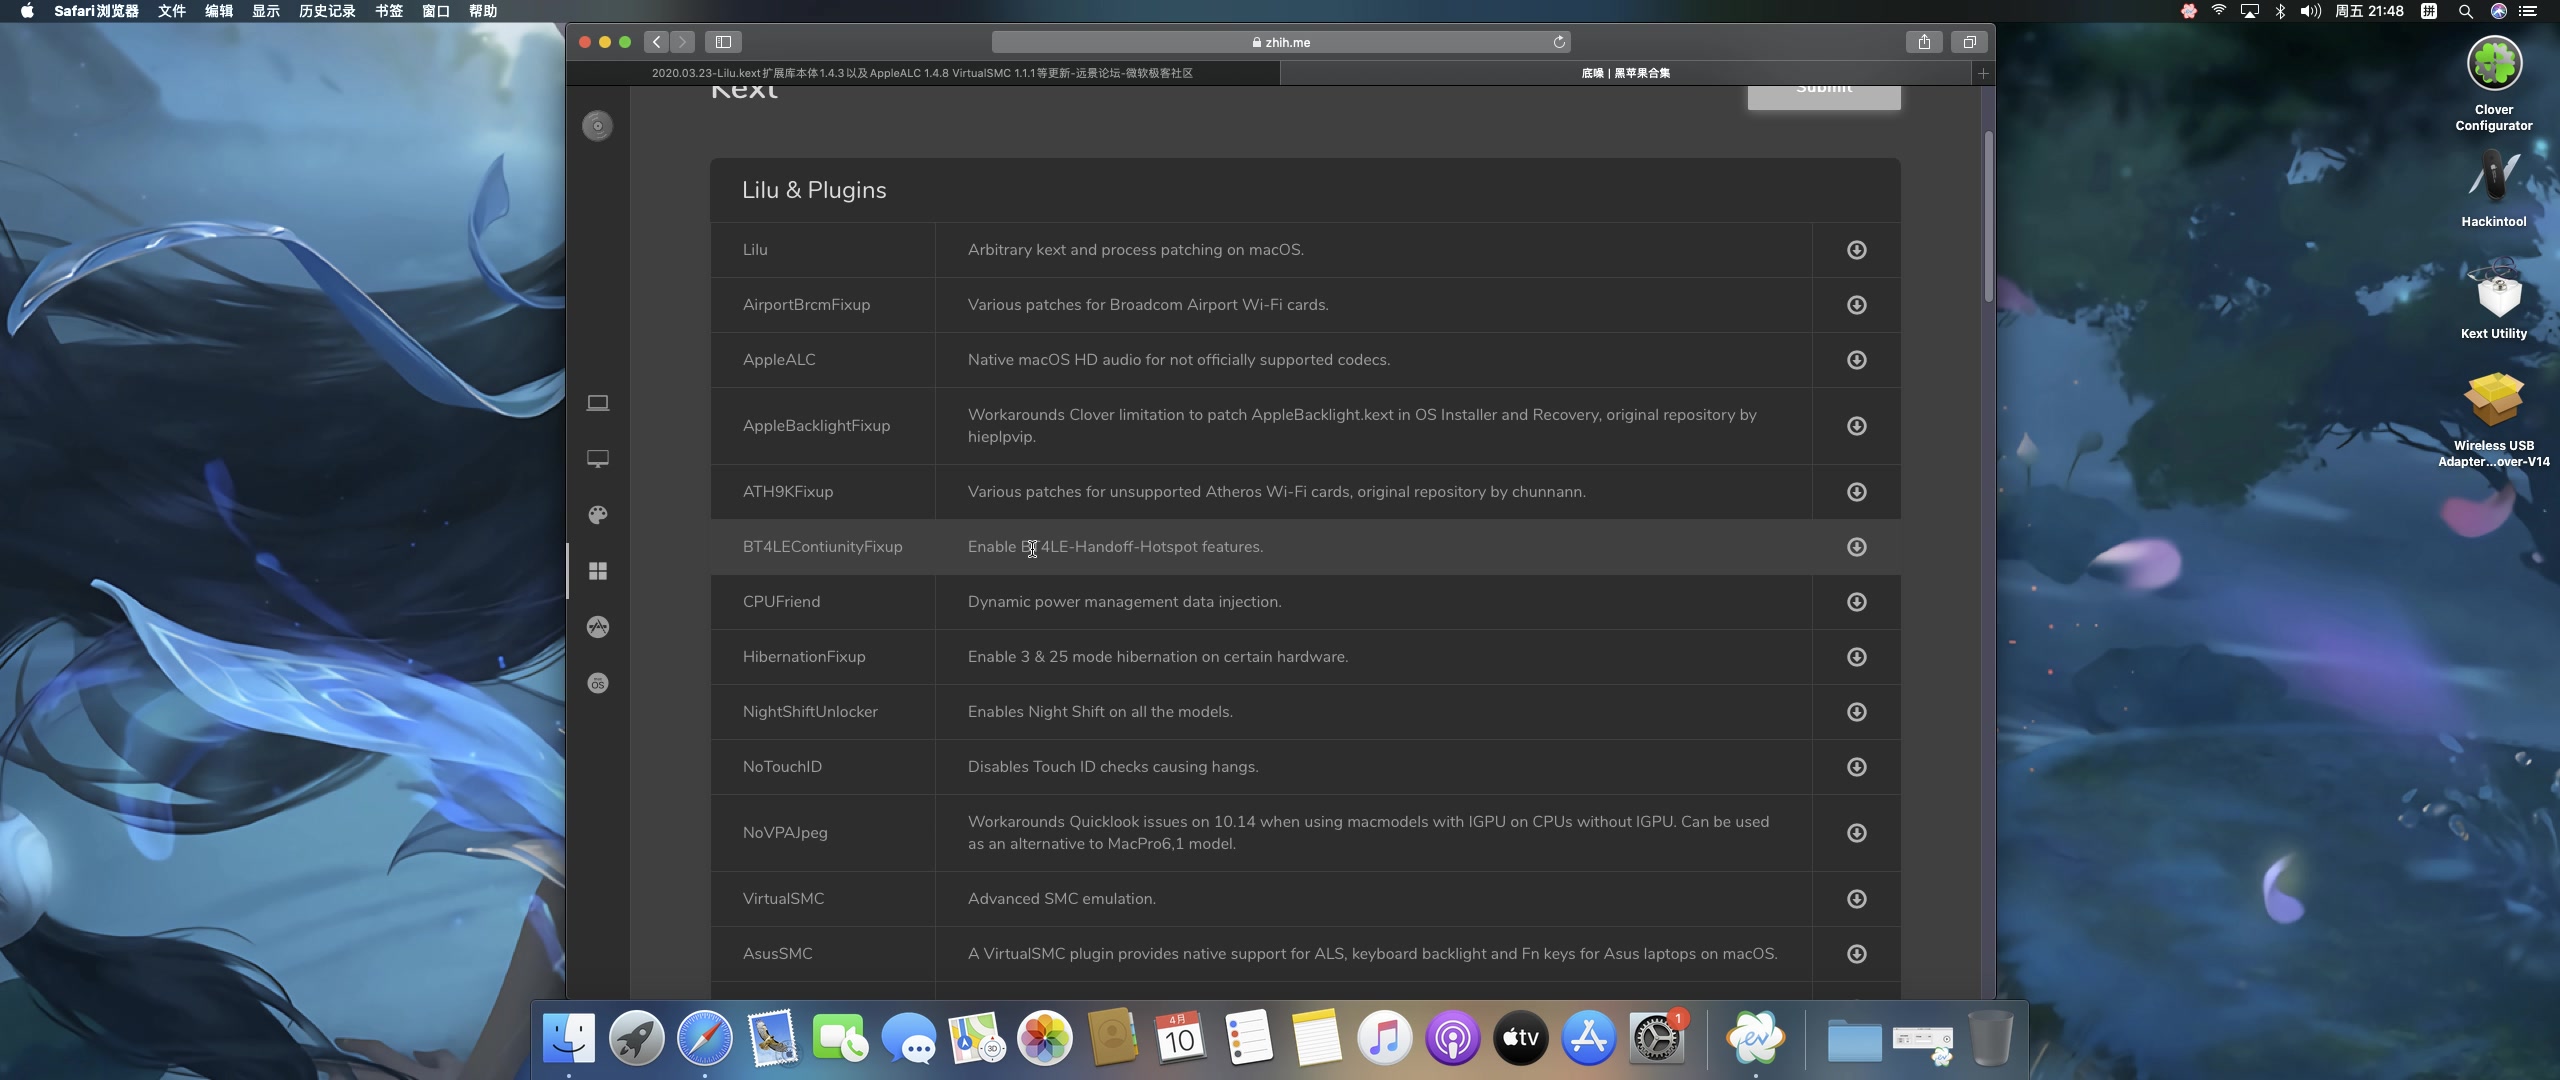
Task: Toggle the Safari sidebar button
Action: pyautogui.click(x=724, y=42)
